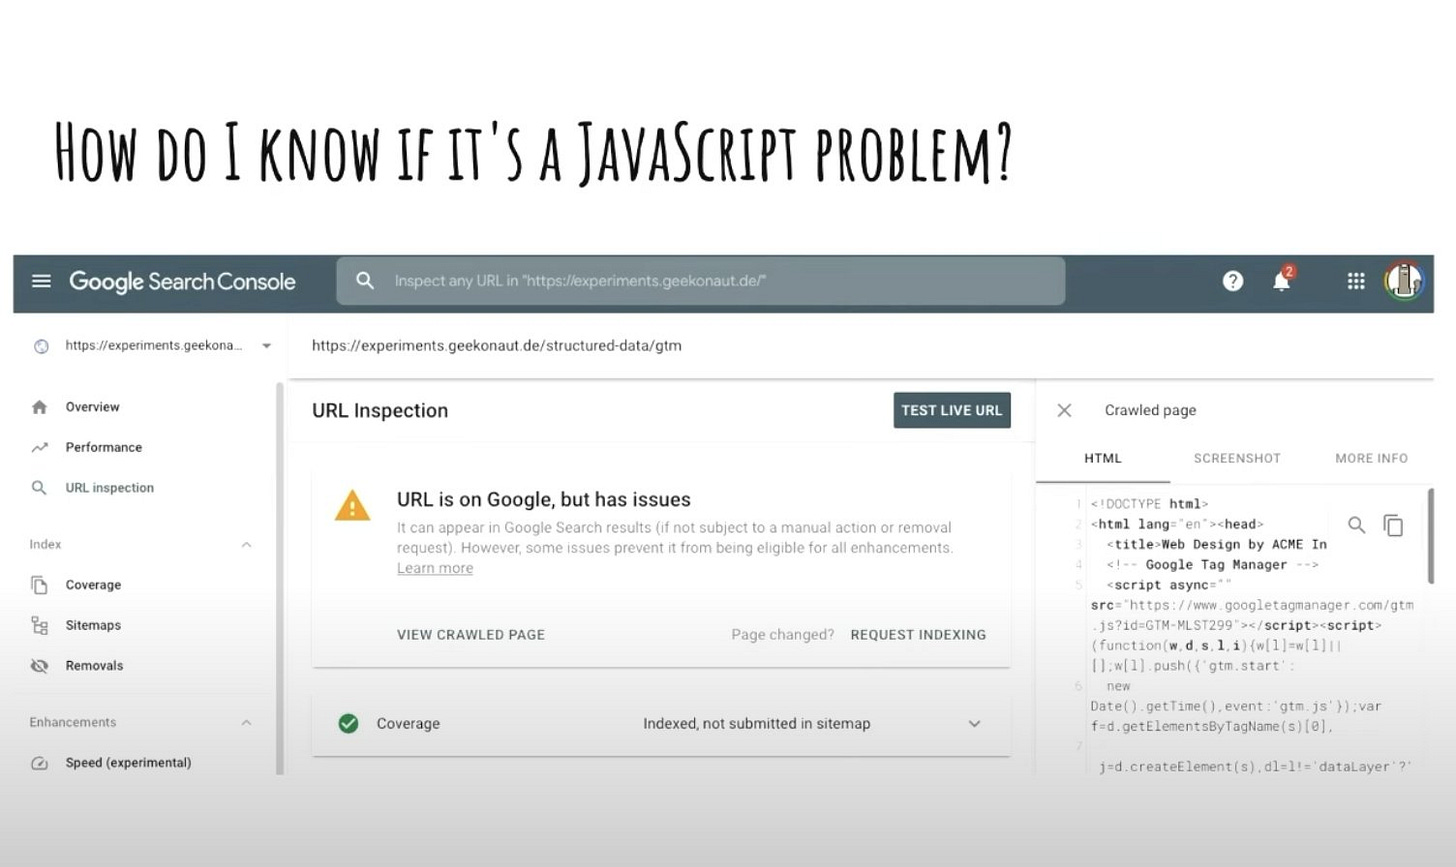
Task: Open URL inspection in the sidebar
Action: click(x=110, y=488)
